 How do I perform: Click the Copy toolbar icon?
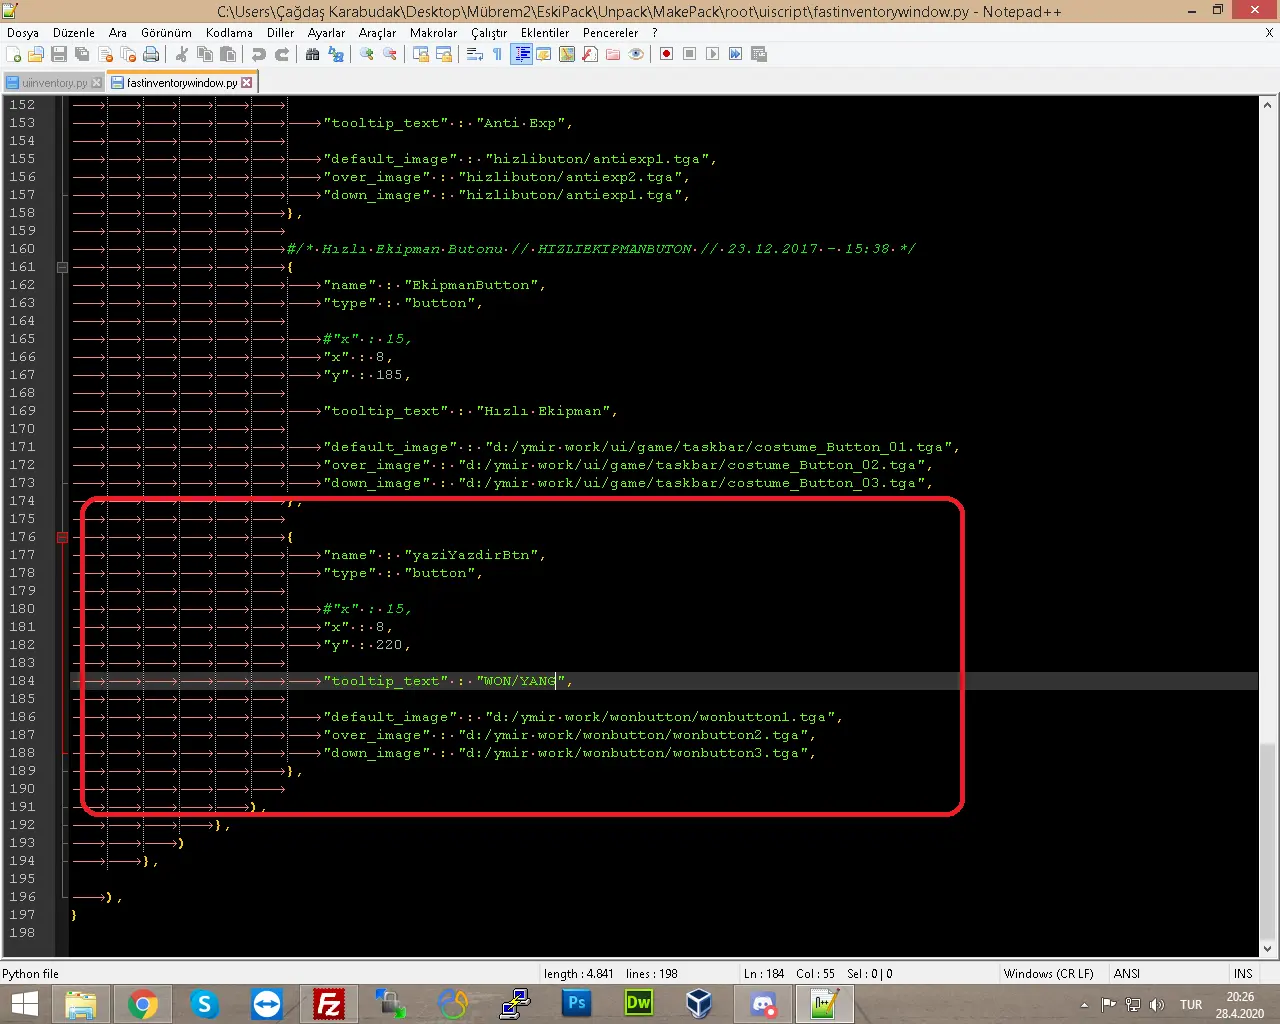[205, 54]
